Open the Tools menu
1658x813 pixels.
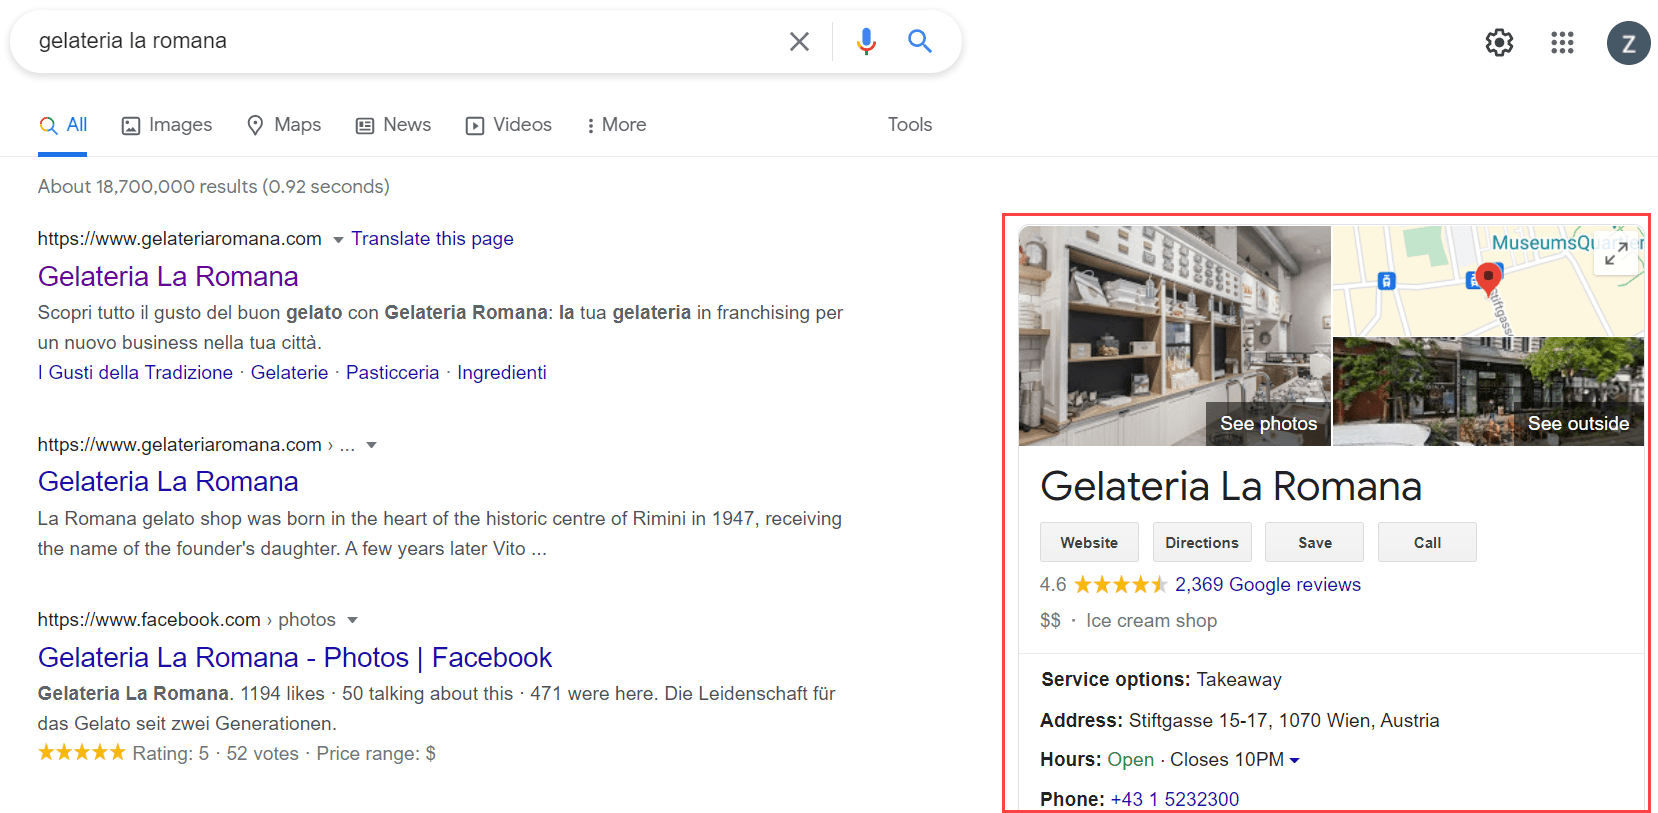point(910,125)
